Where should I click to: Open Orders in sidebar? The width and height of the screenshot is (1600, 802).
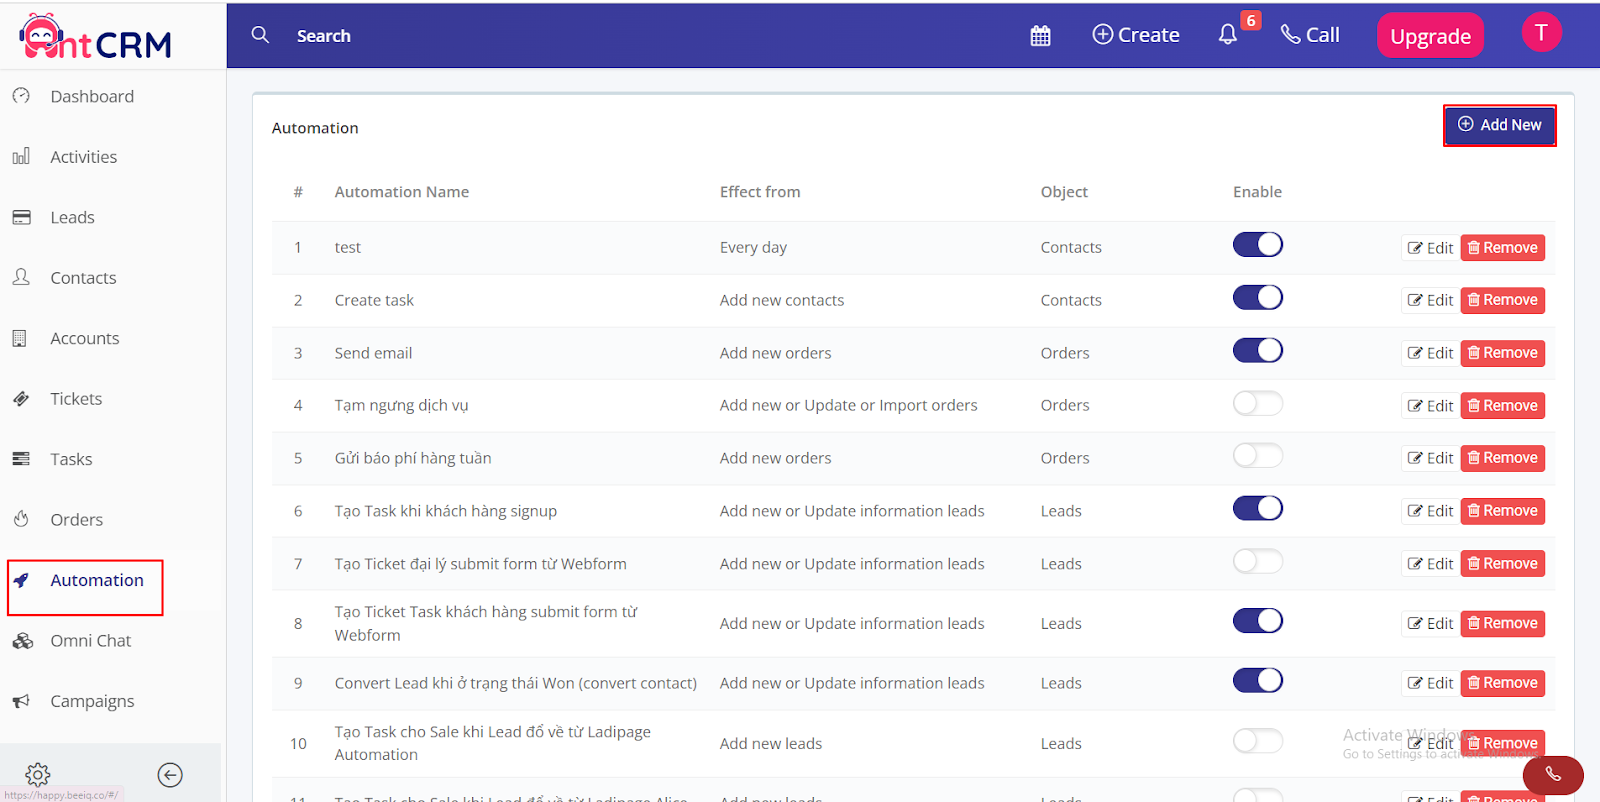click(76, 520)
